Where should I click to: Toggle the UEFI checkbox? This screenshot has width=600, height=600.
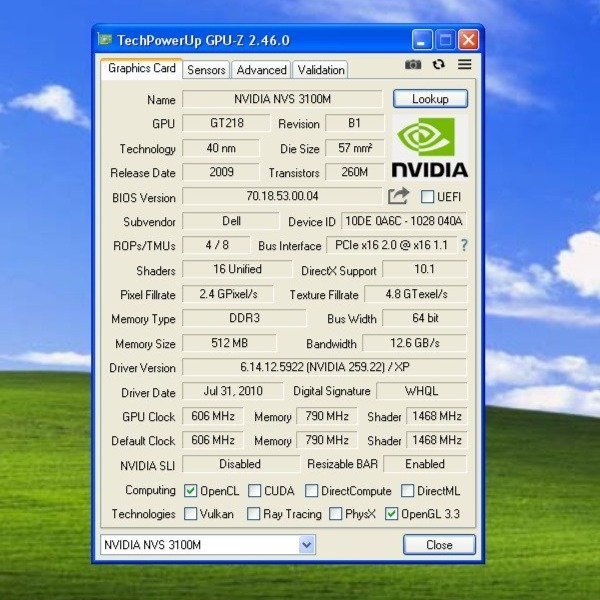[427, 197]
